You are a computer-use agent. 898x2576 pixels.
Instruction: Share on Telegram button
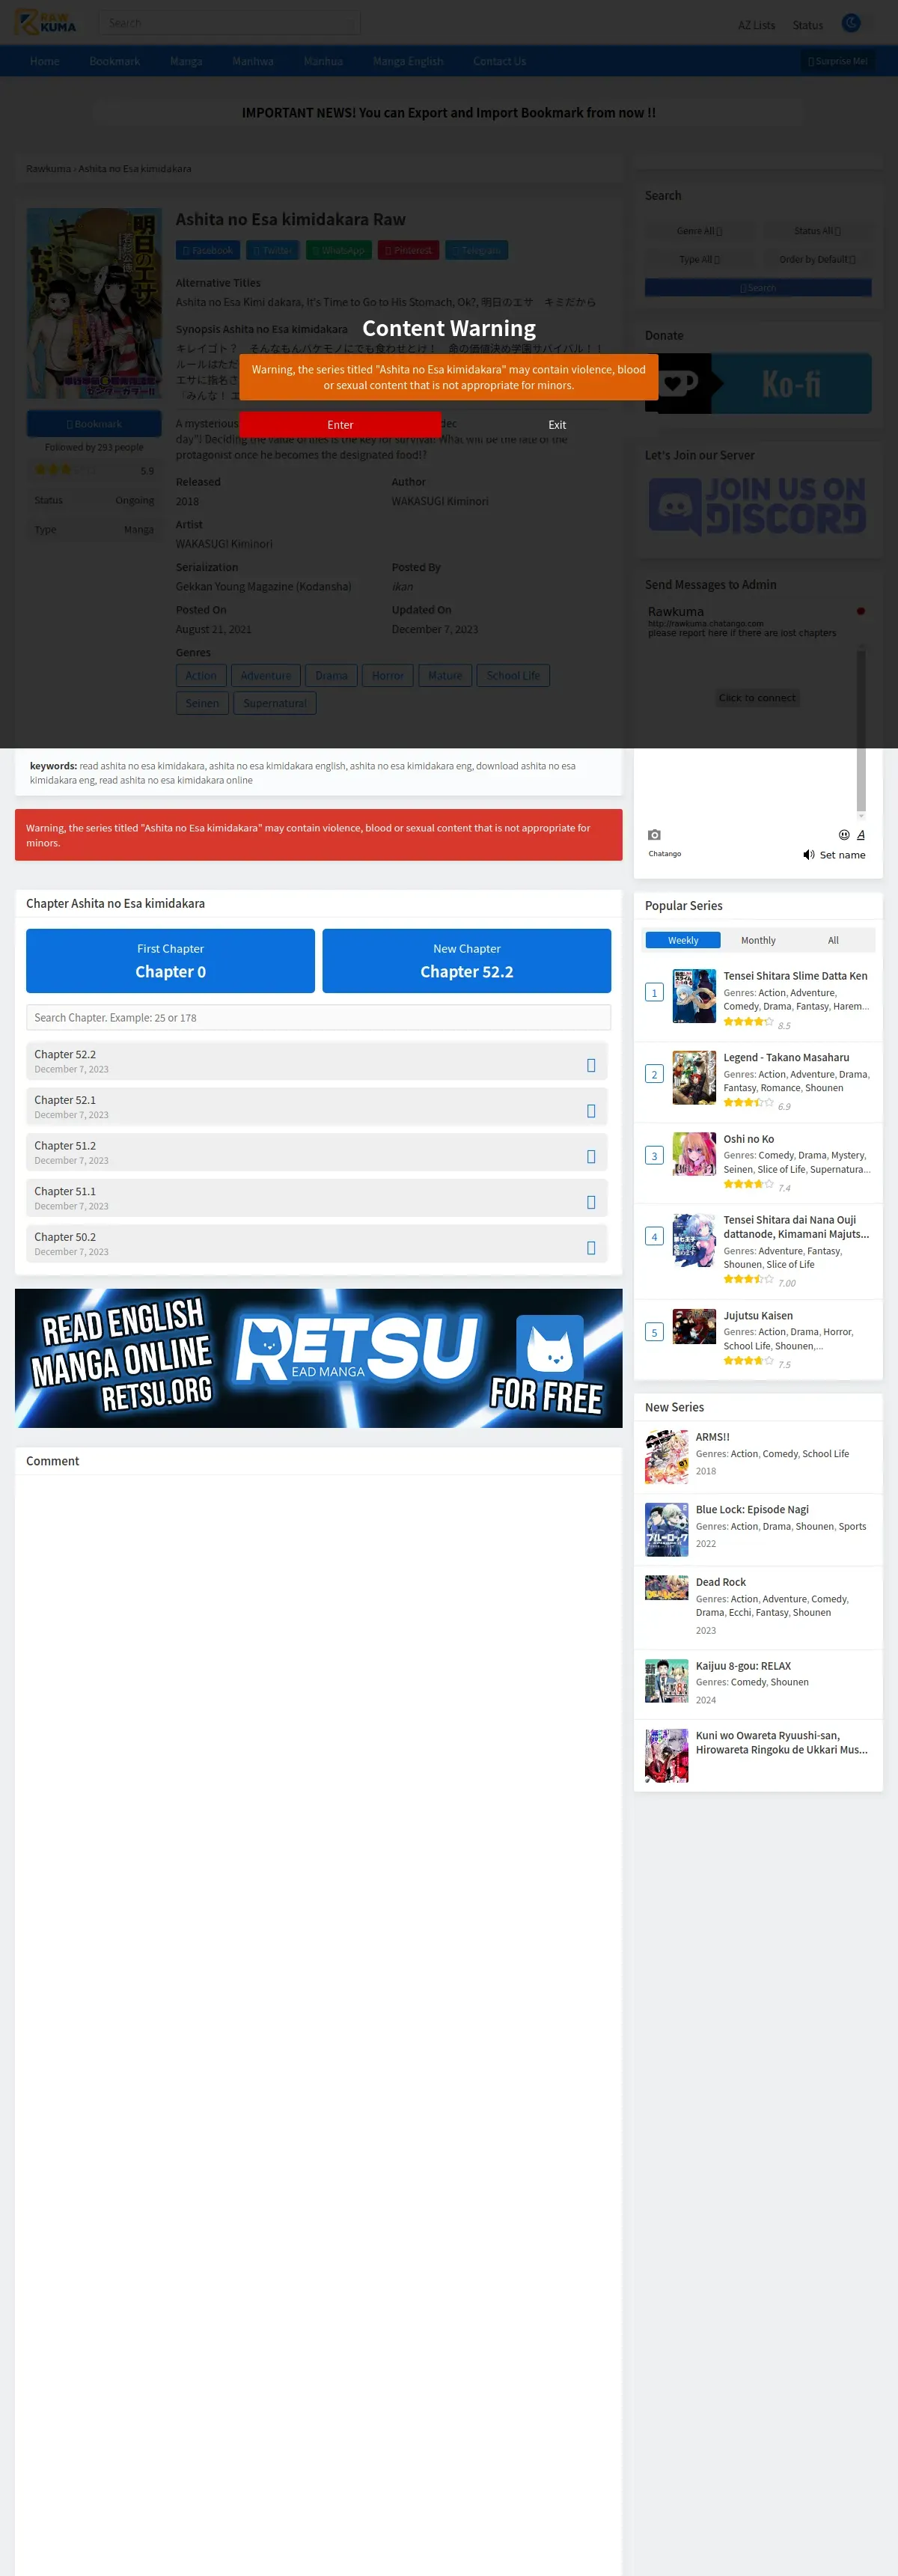(x=477, y=250)
